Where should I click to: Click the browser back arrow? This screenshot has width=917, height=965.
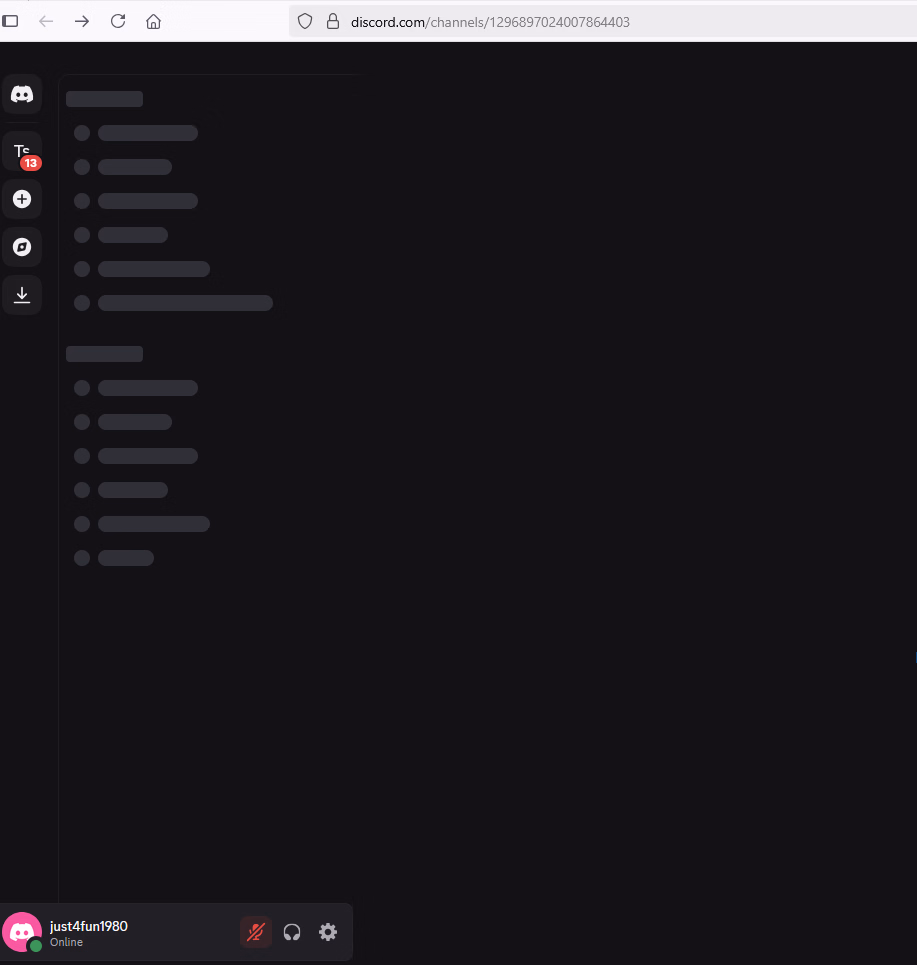(46, 22)
